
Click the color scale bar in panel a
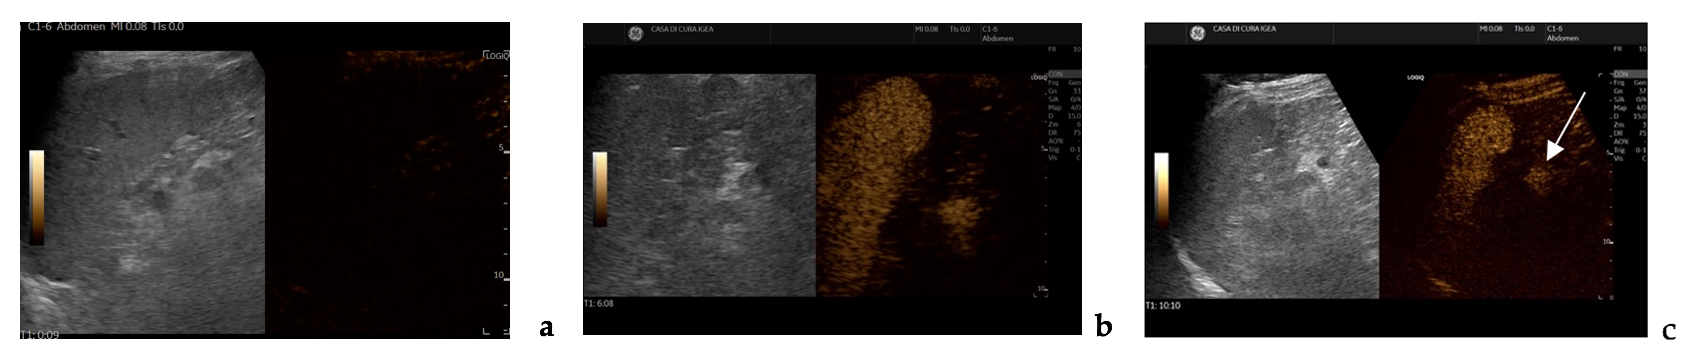(x=36, y=197)
